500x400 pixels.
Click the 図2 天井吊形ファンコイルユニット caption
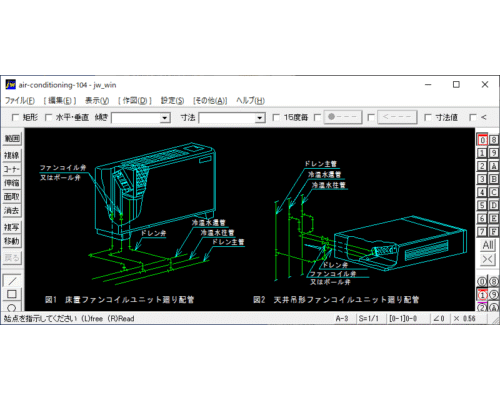336,300
